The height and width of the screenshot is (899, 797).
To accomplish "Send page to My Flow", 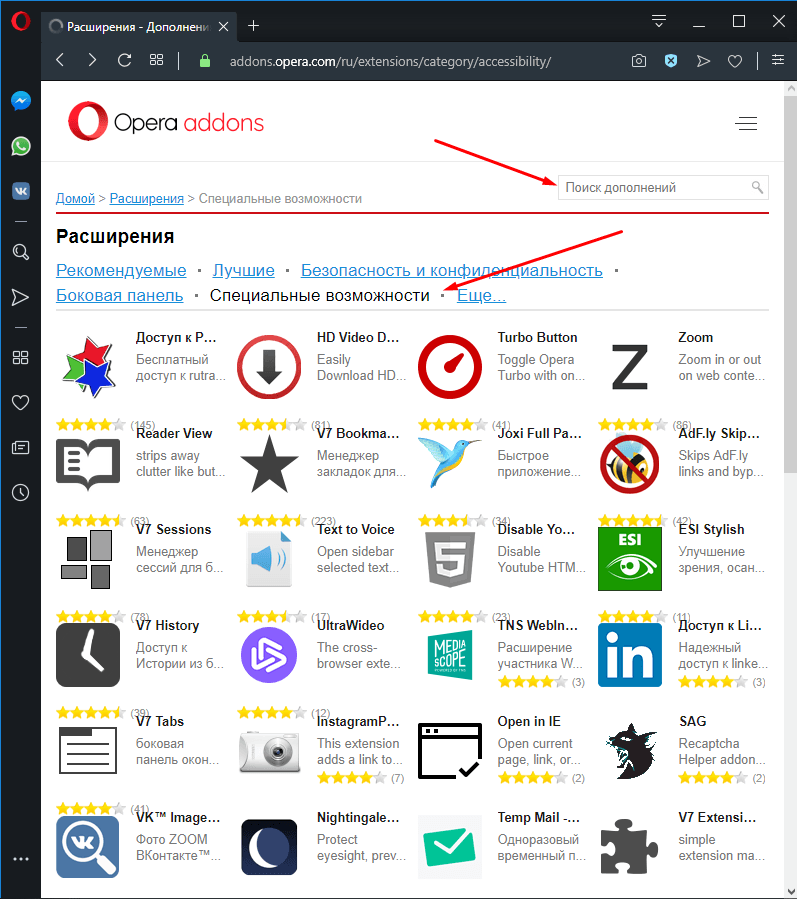I will (704, 61).
